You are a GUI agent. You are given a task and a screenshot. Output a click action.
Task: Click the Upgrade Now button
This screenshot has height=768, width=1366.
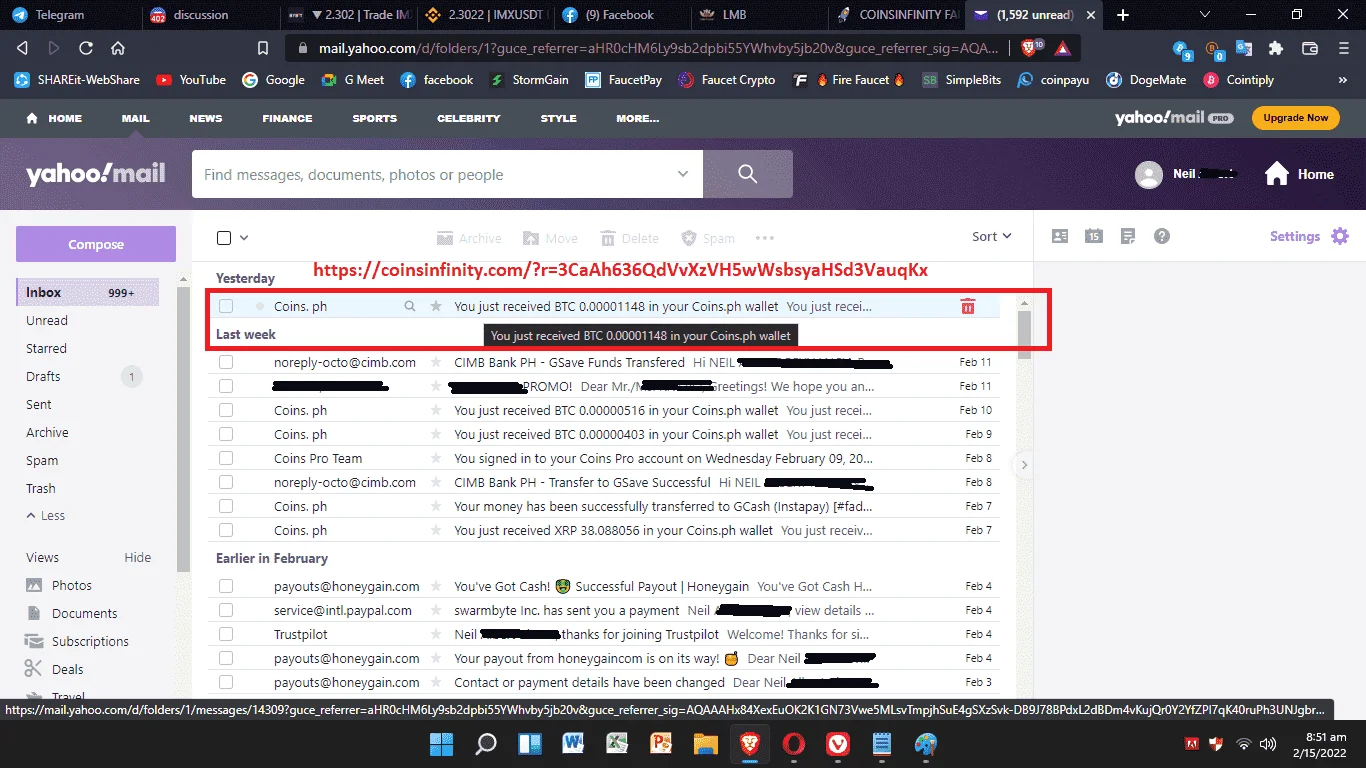[1296, 118]
